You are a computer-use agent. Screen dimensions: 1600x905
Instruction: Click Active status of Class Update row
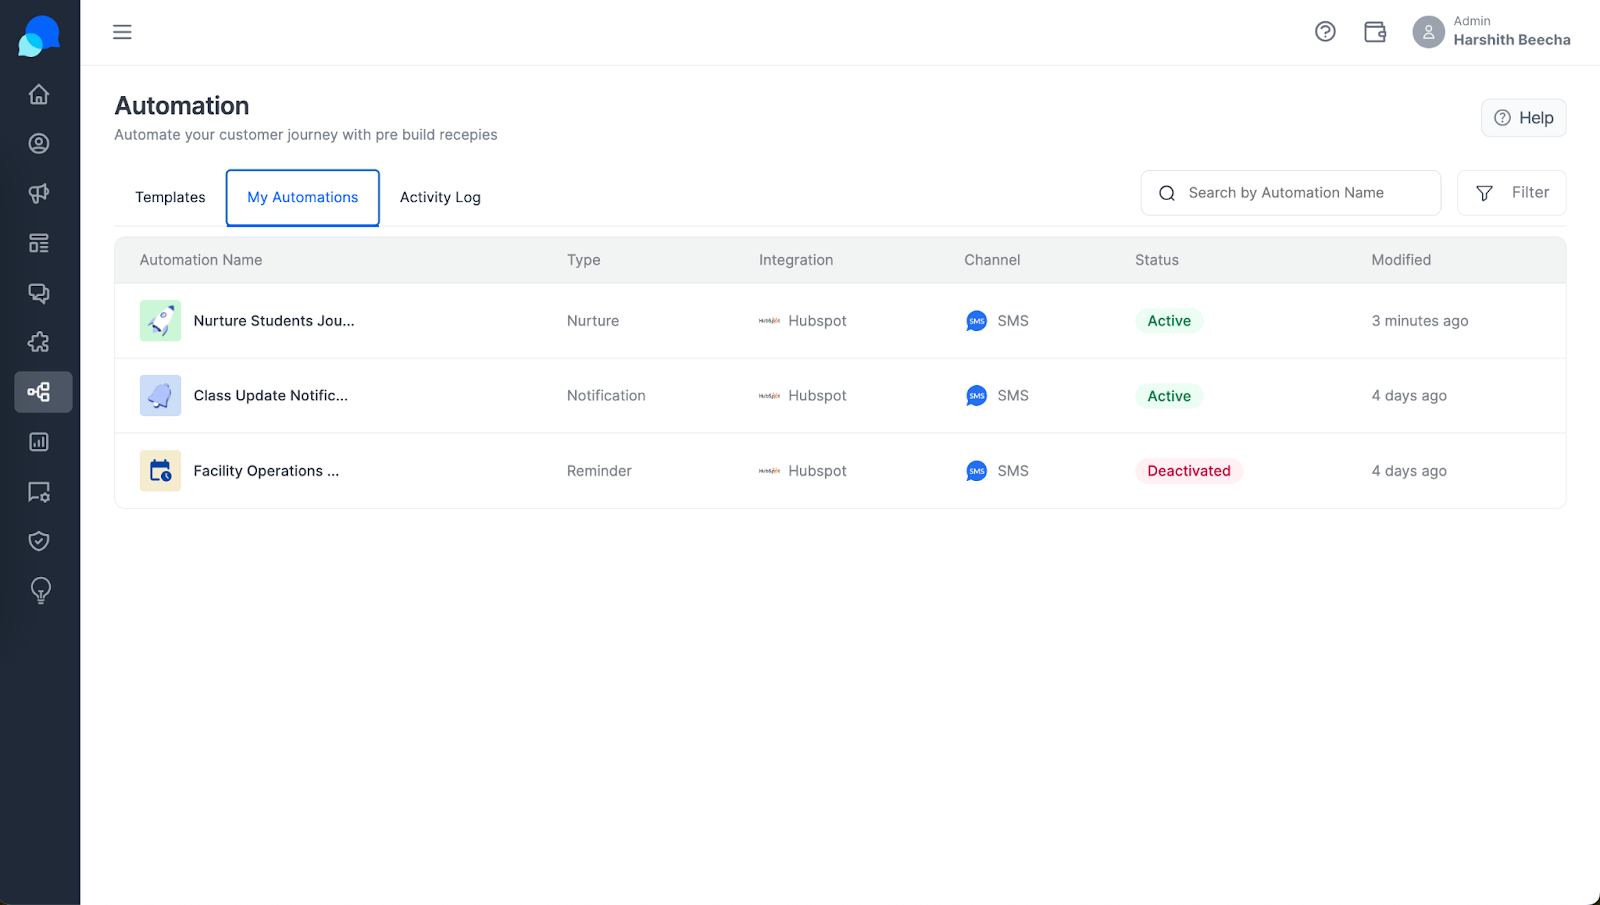[x=1169, y=396]
